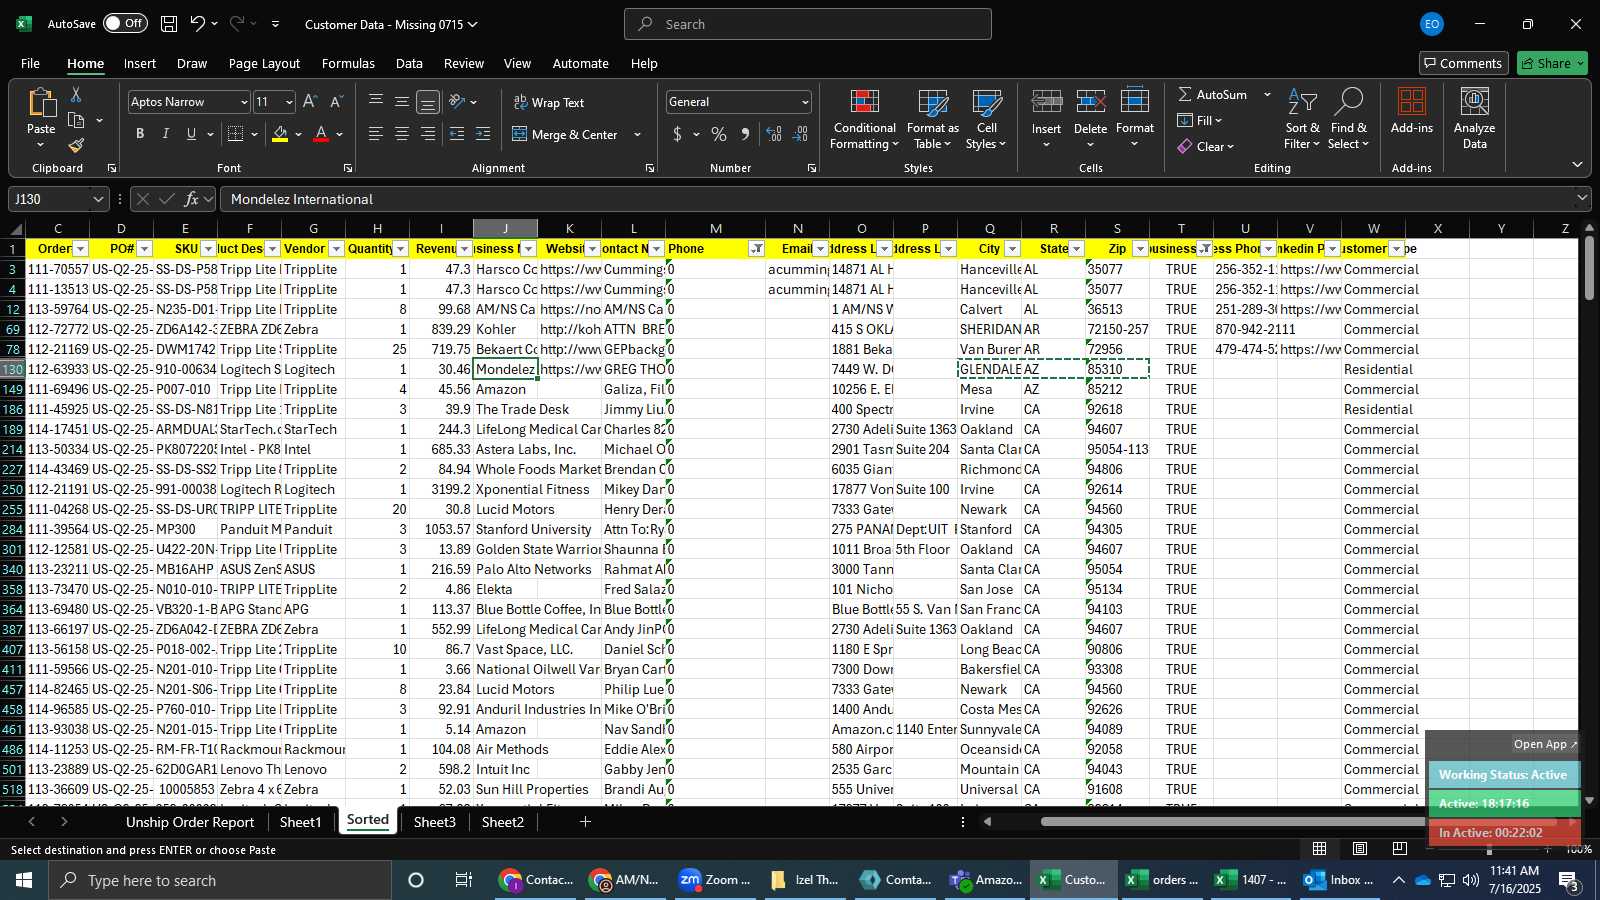Viewport: 1600px width, 900px height.
Task: Open Sort & Filter menu
Action: click(x=1302, y=120)
